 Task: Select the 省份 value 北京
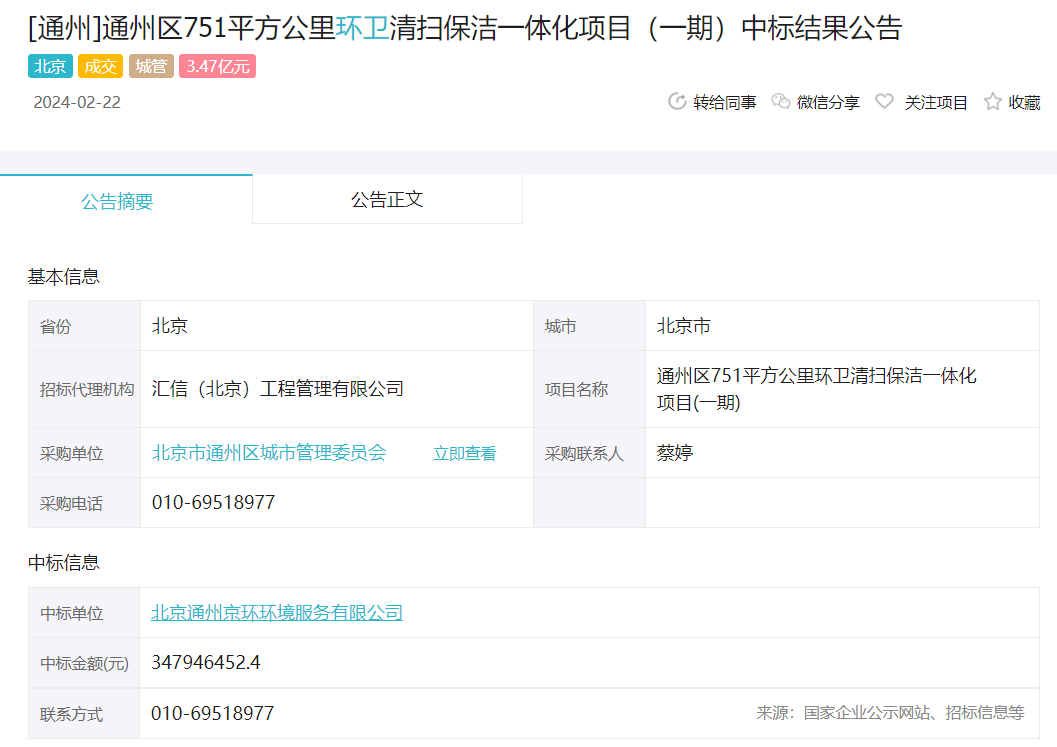[x=170, y=326]
